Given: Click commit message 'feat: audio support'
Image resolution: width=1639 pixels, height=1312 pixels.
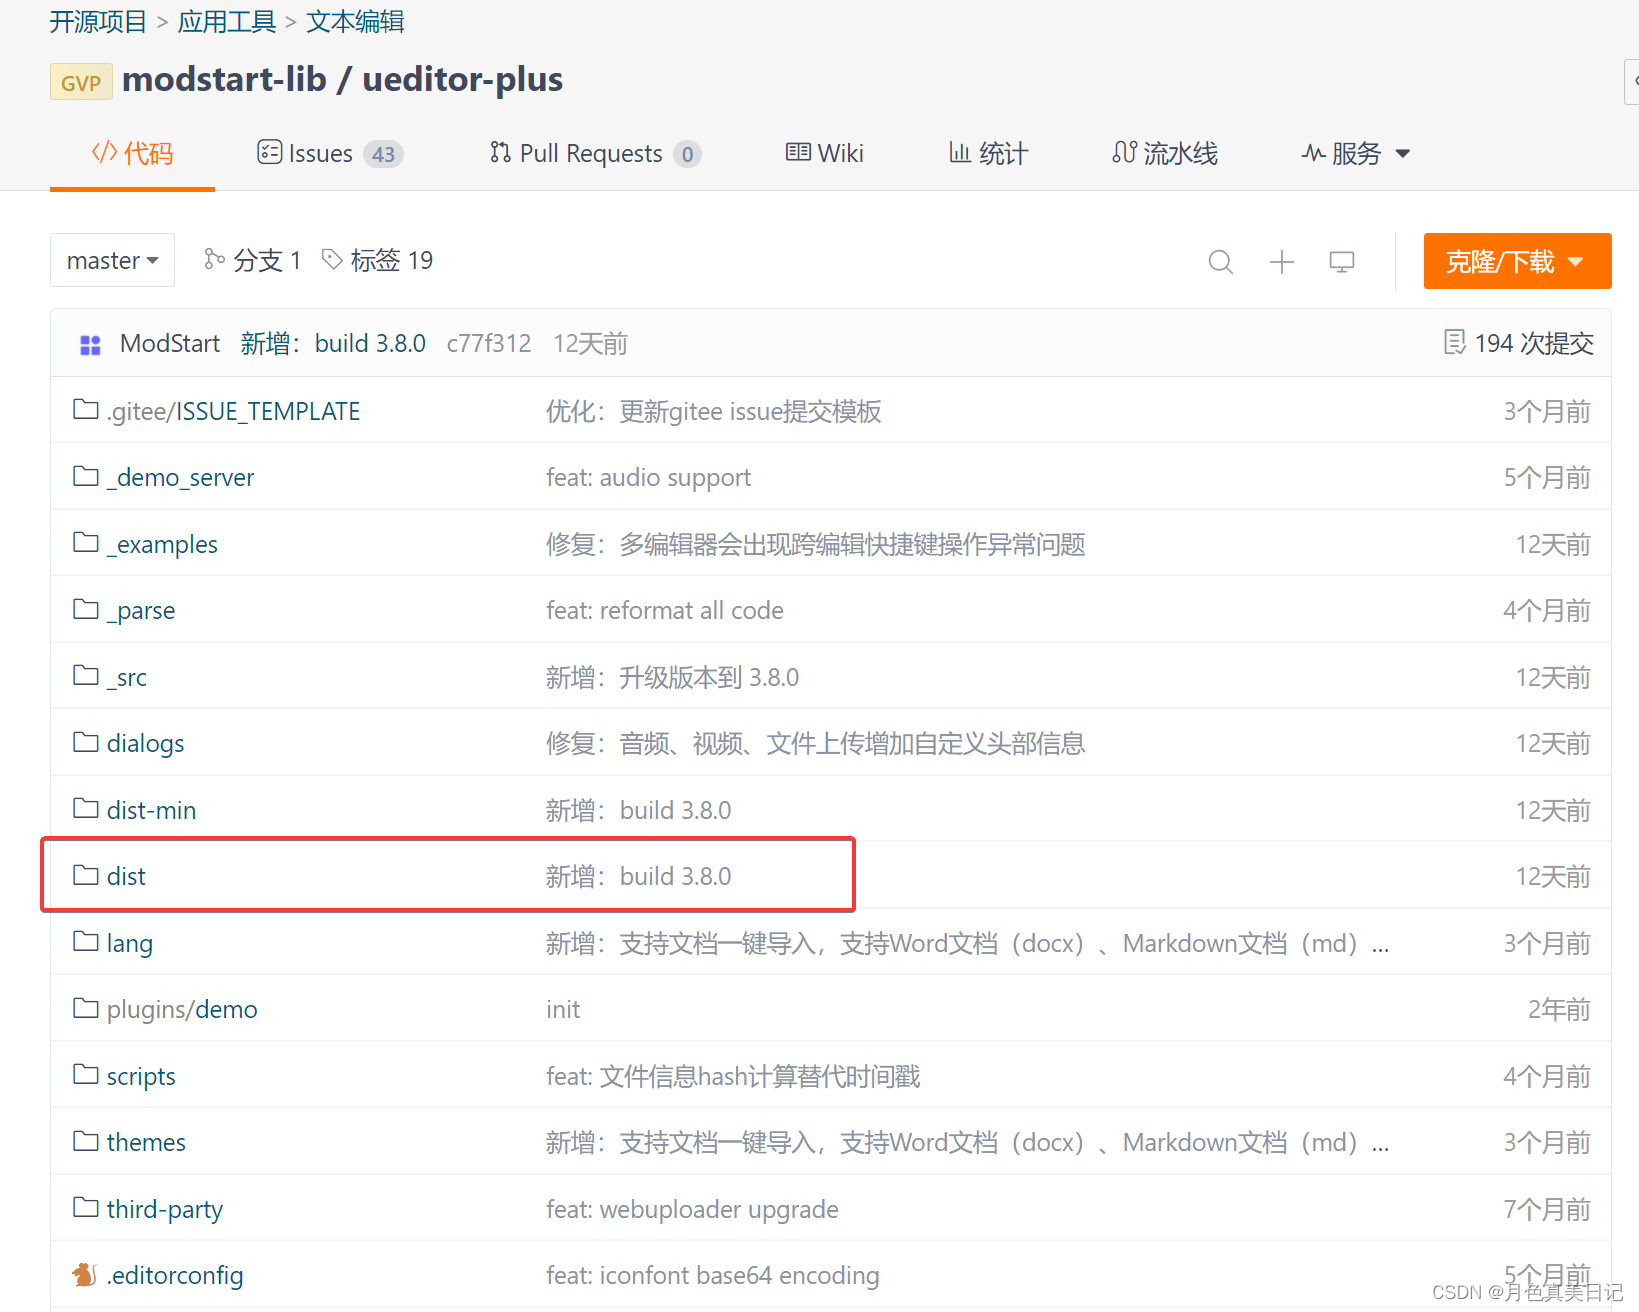Looking at the screenshot, I should (x=648, y=477).
